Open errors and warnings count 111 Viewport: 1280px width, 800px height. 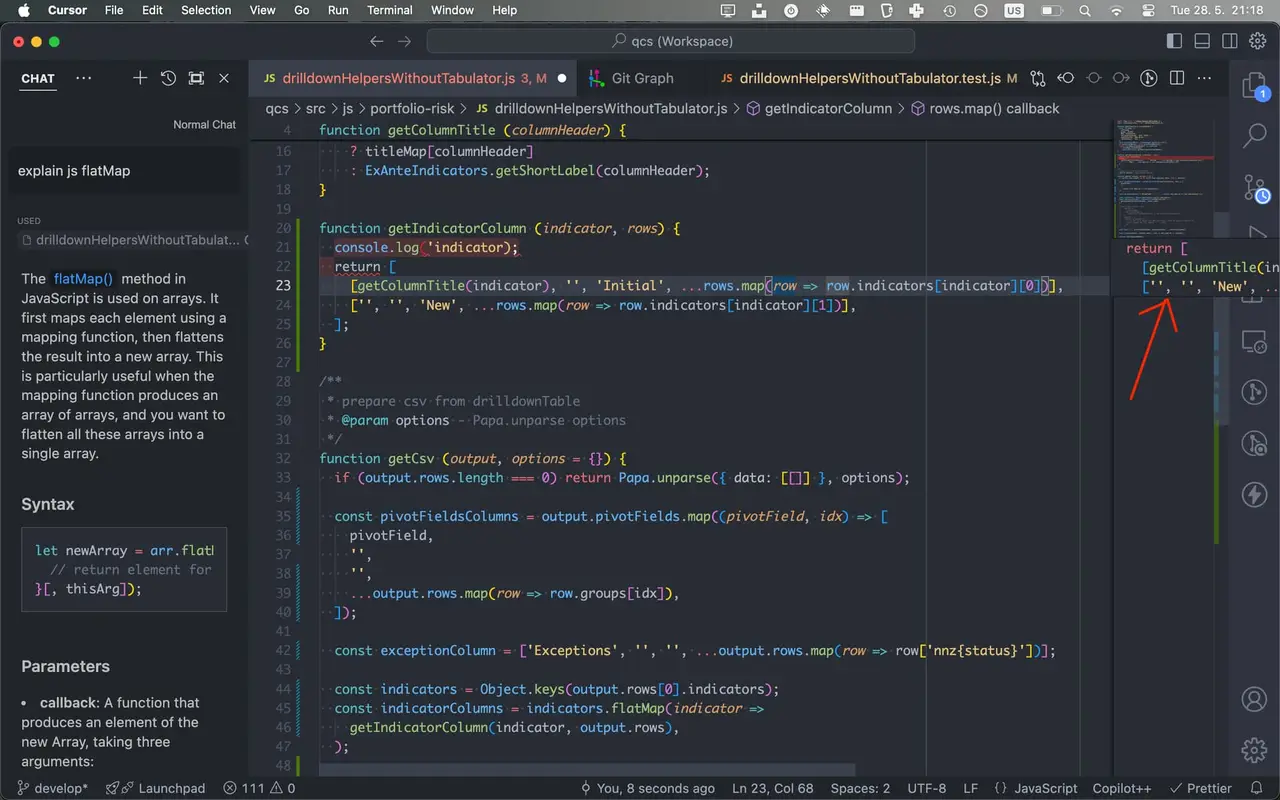(260, 788)
